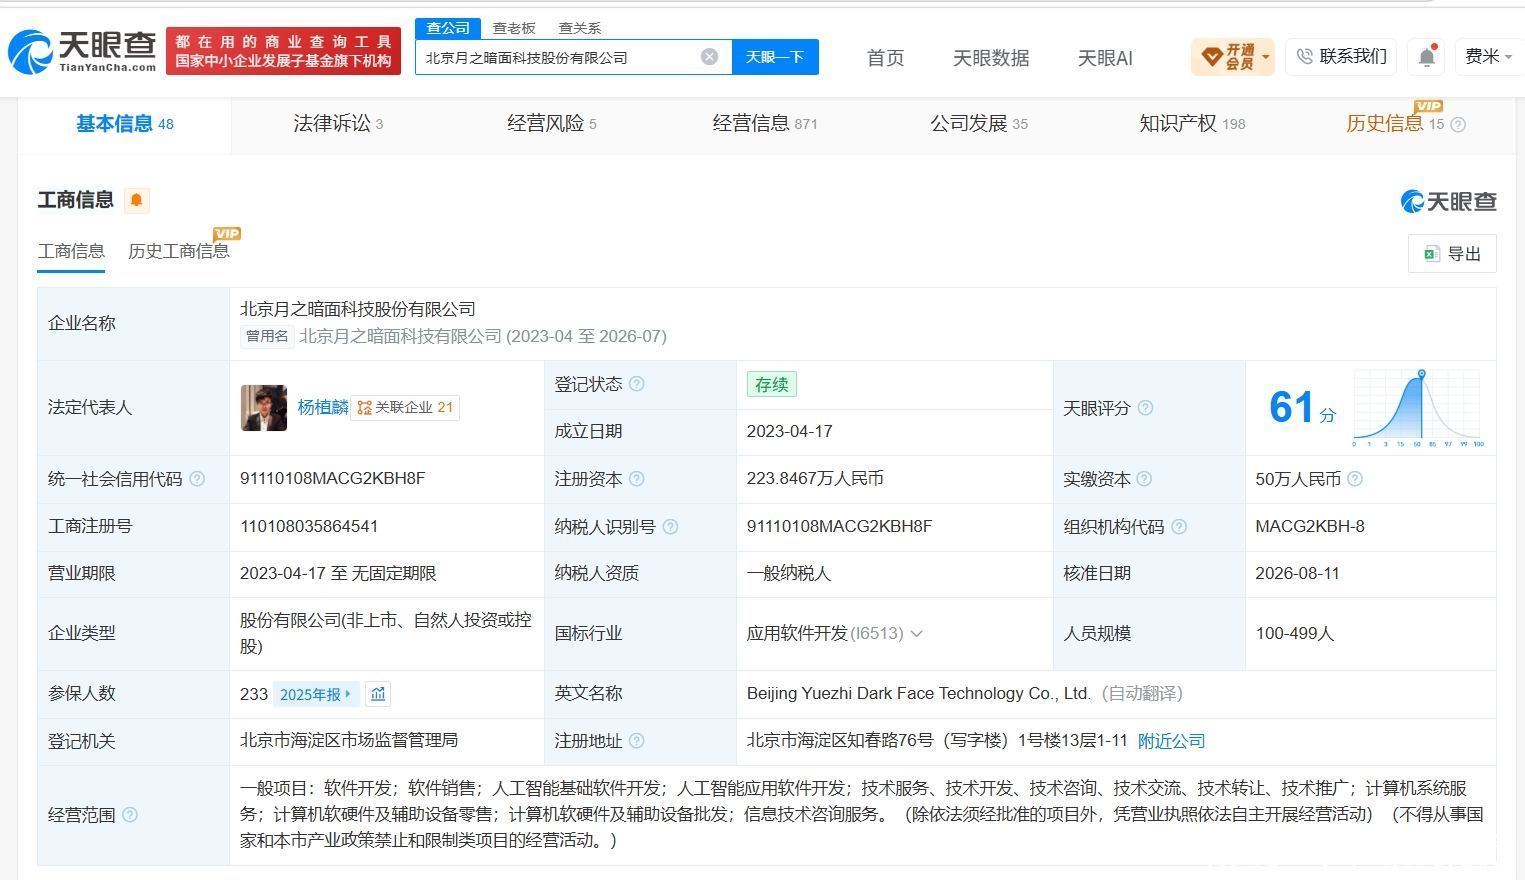Show help for 实缴资本 label
The width and height of the screenshot is (1525, 880).
click(x=1144, y=479)
